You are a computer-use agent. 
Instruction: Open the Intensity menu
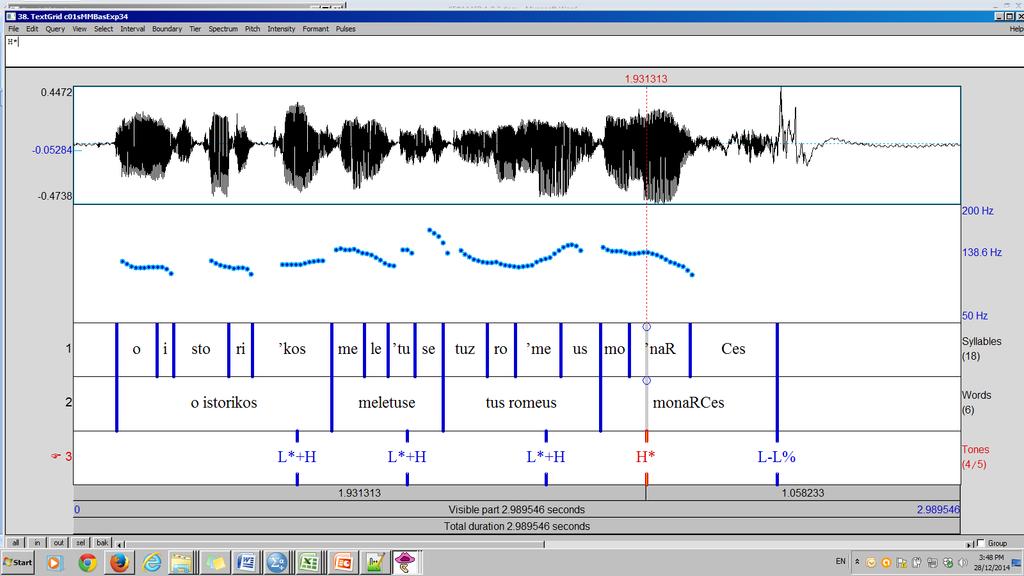coord(281,29)
